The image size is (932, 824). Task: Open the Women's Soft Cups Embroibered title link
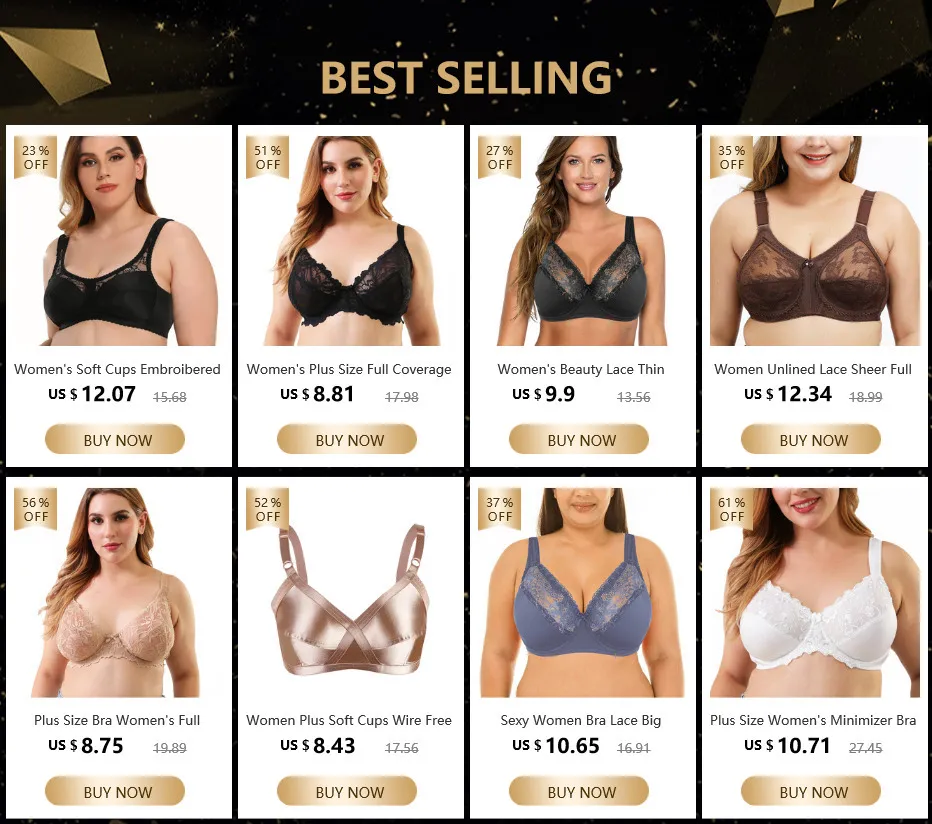pyautogui.click(x=117, y=369)
